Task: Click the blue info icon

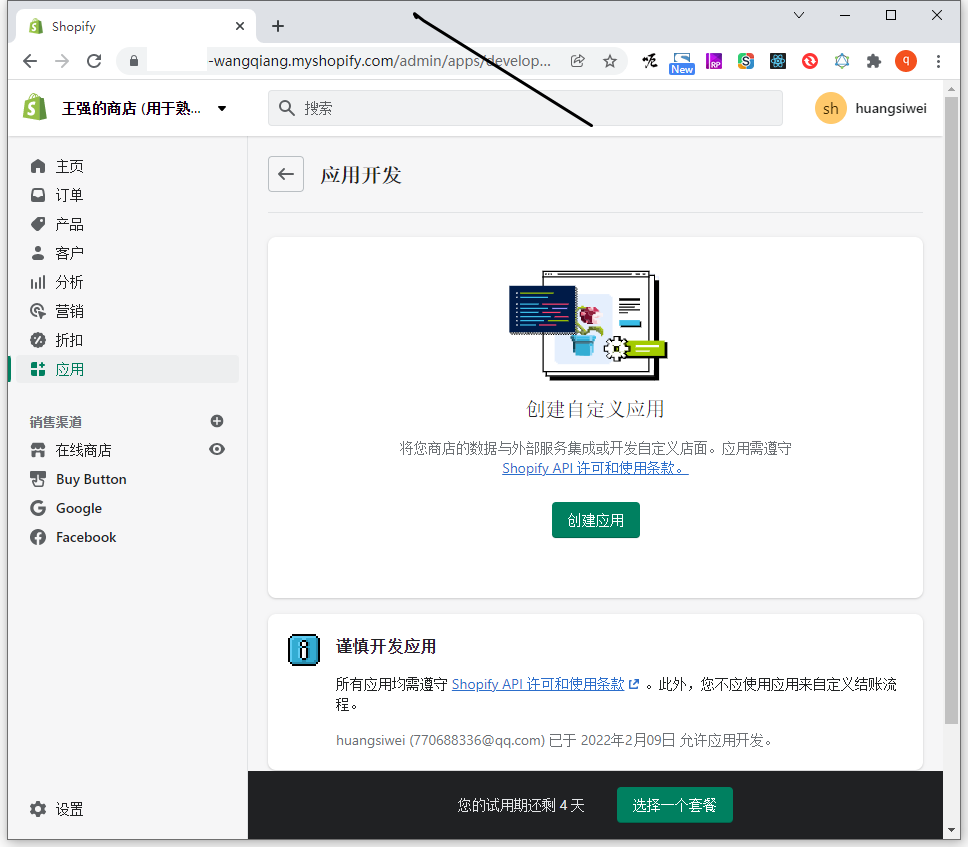Action: point(304,649)
